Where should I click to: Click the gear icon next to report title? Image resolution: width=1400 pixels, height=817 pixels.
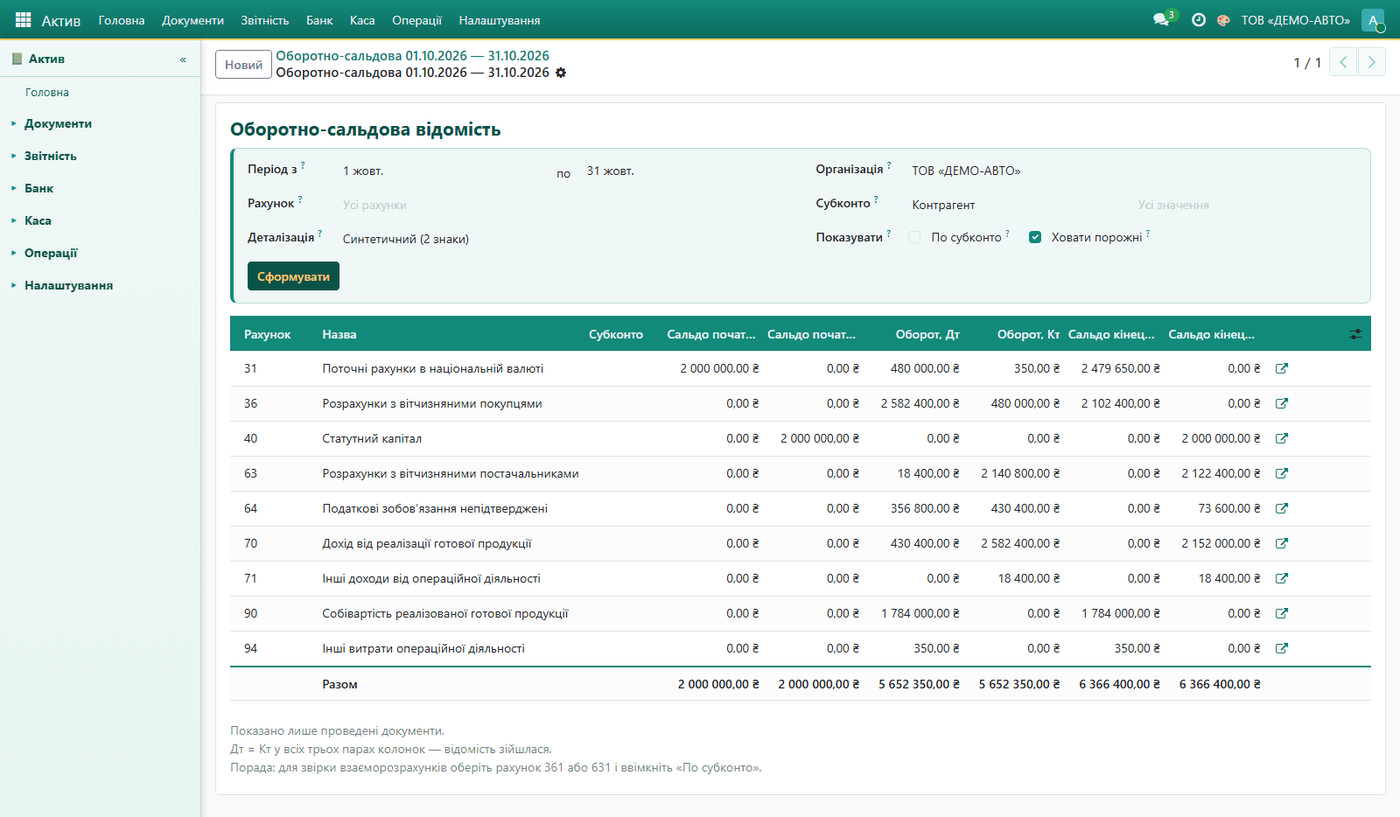click(560, 73)
